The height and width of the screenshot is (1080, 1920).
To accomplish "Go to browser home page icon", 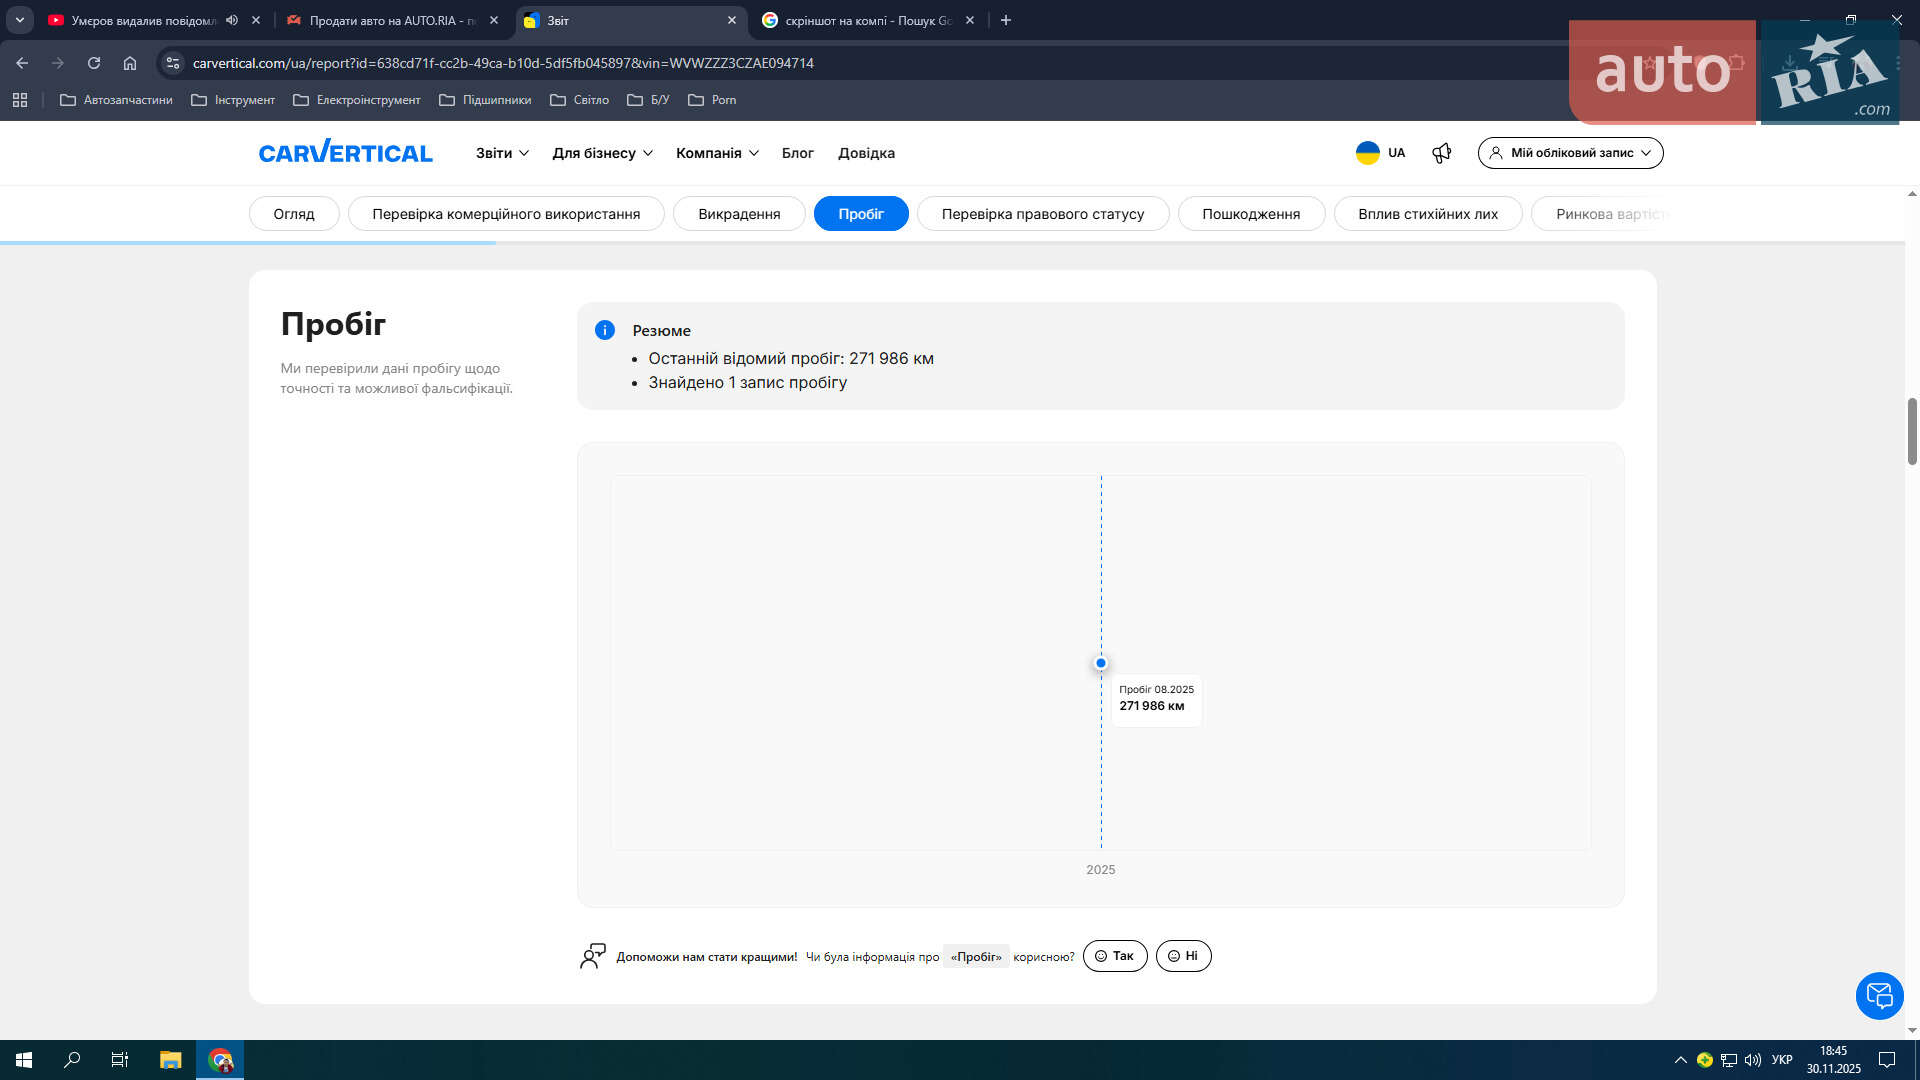I will click(x=130, y=63).
